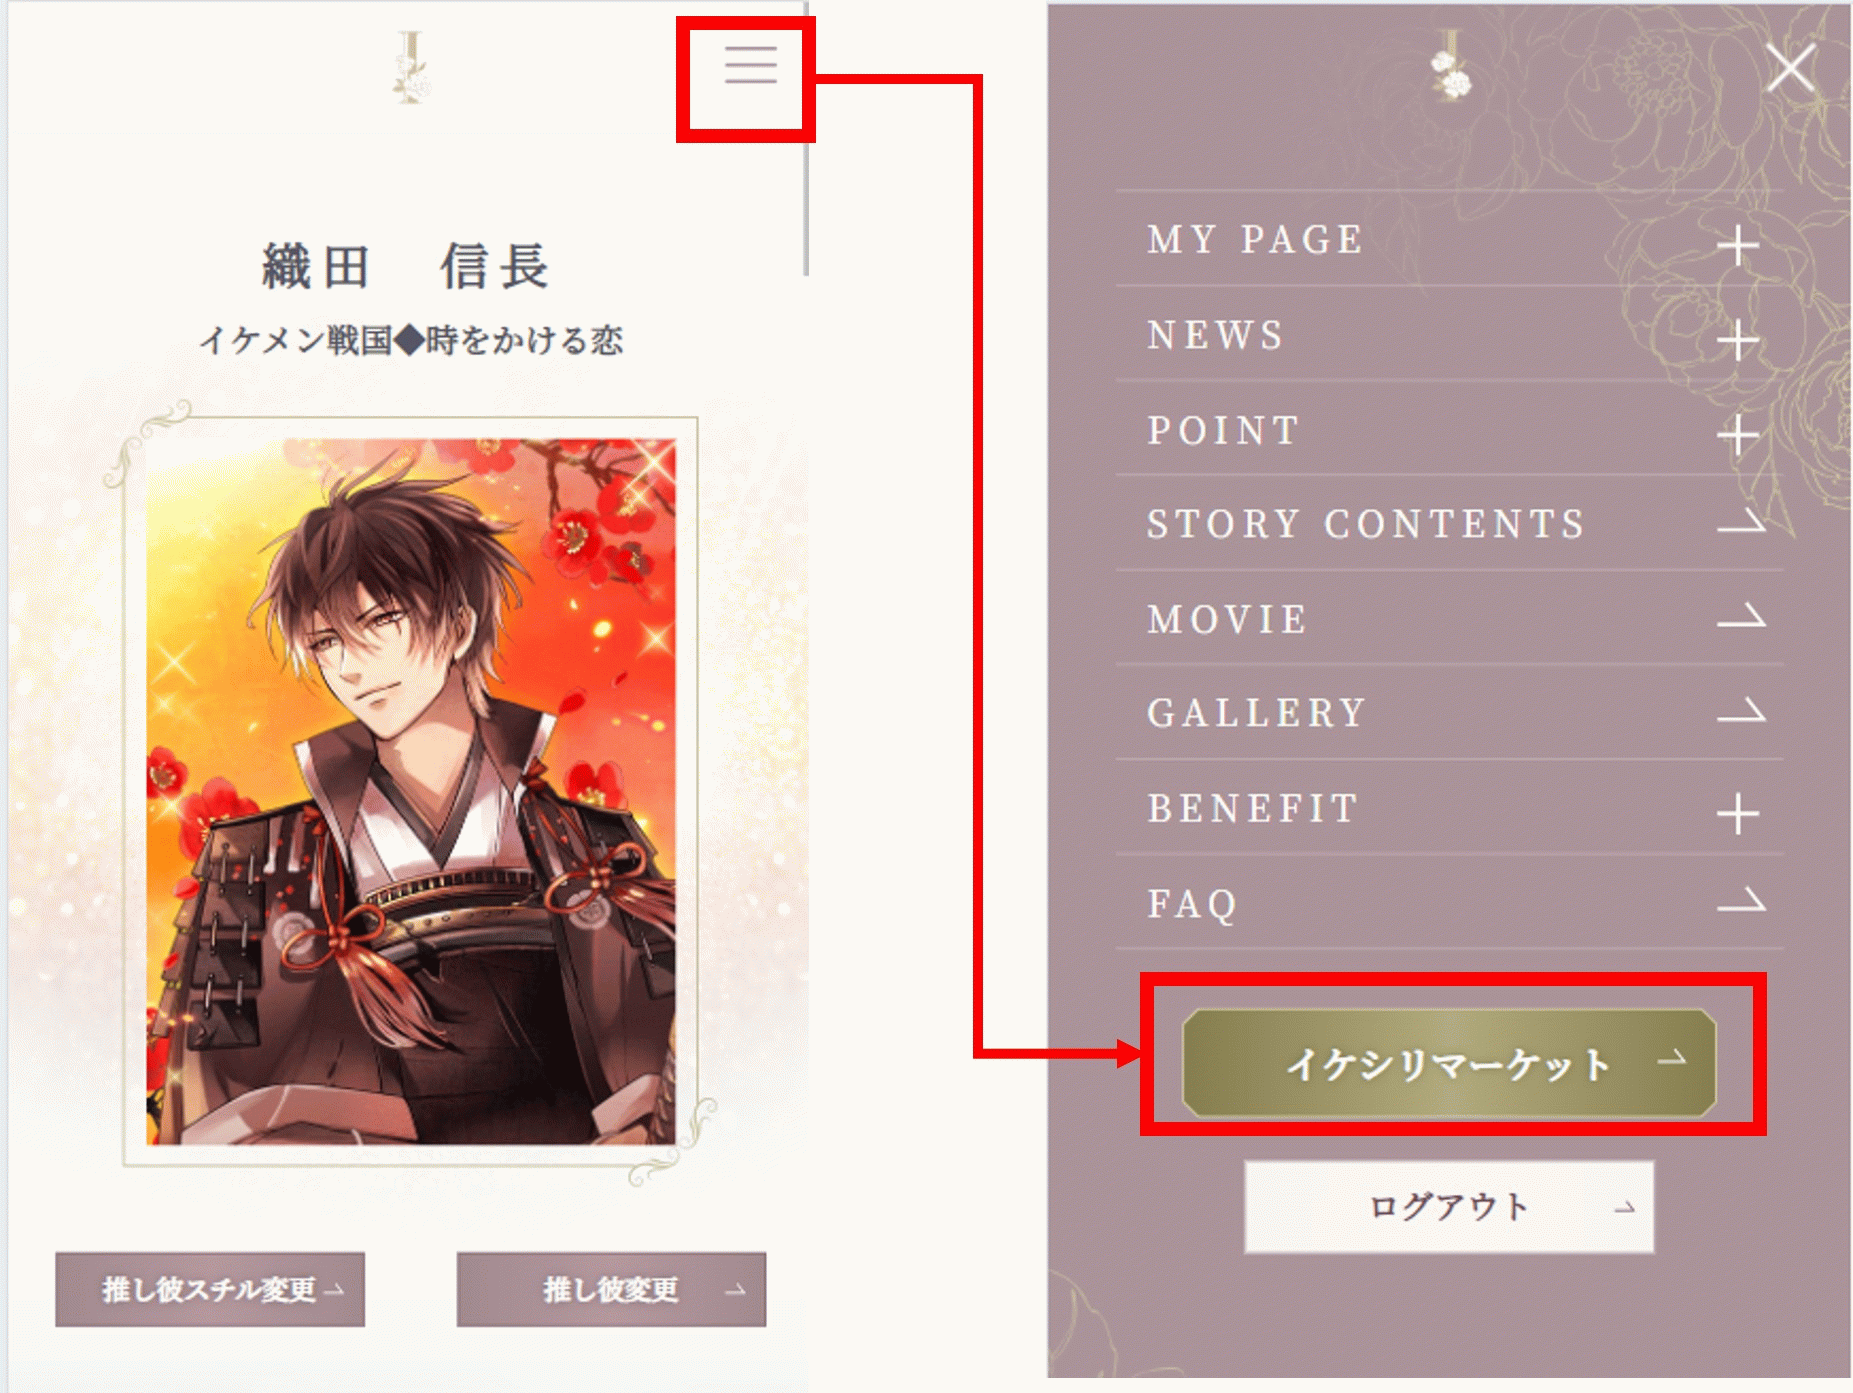
Task: Click the arrow icon next to MOVIE
Action: coord(1741,617)
